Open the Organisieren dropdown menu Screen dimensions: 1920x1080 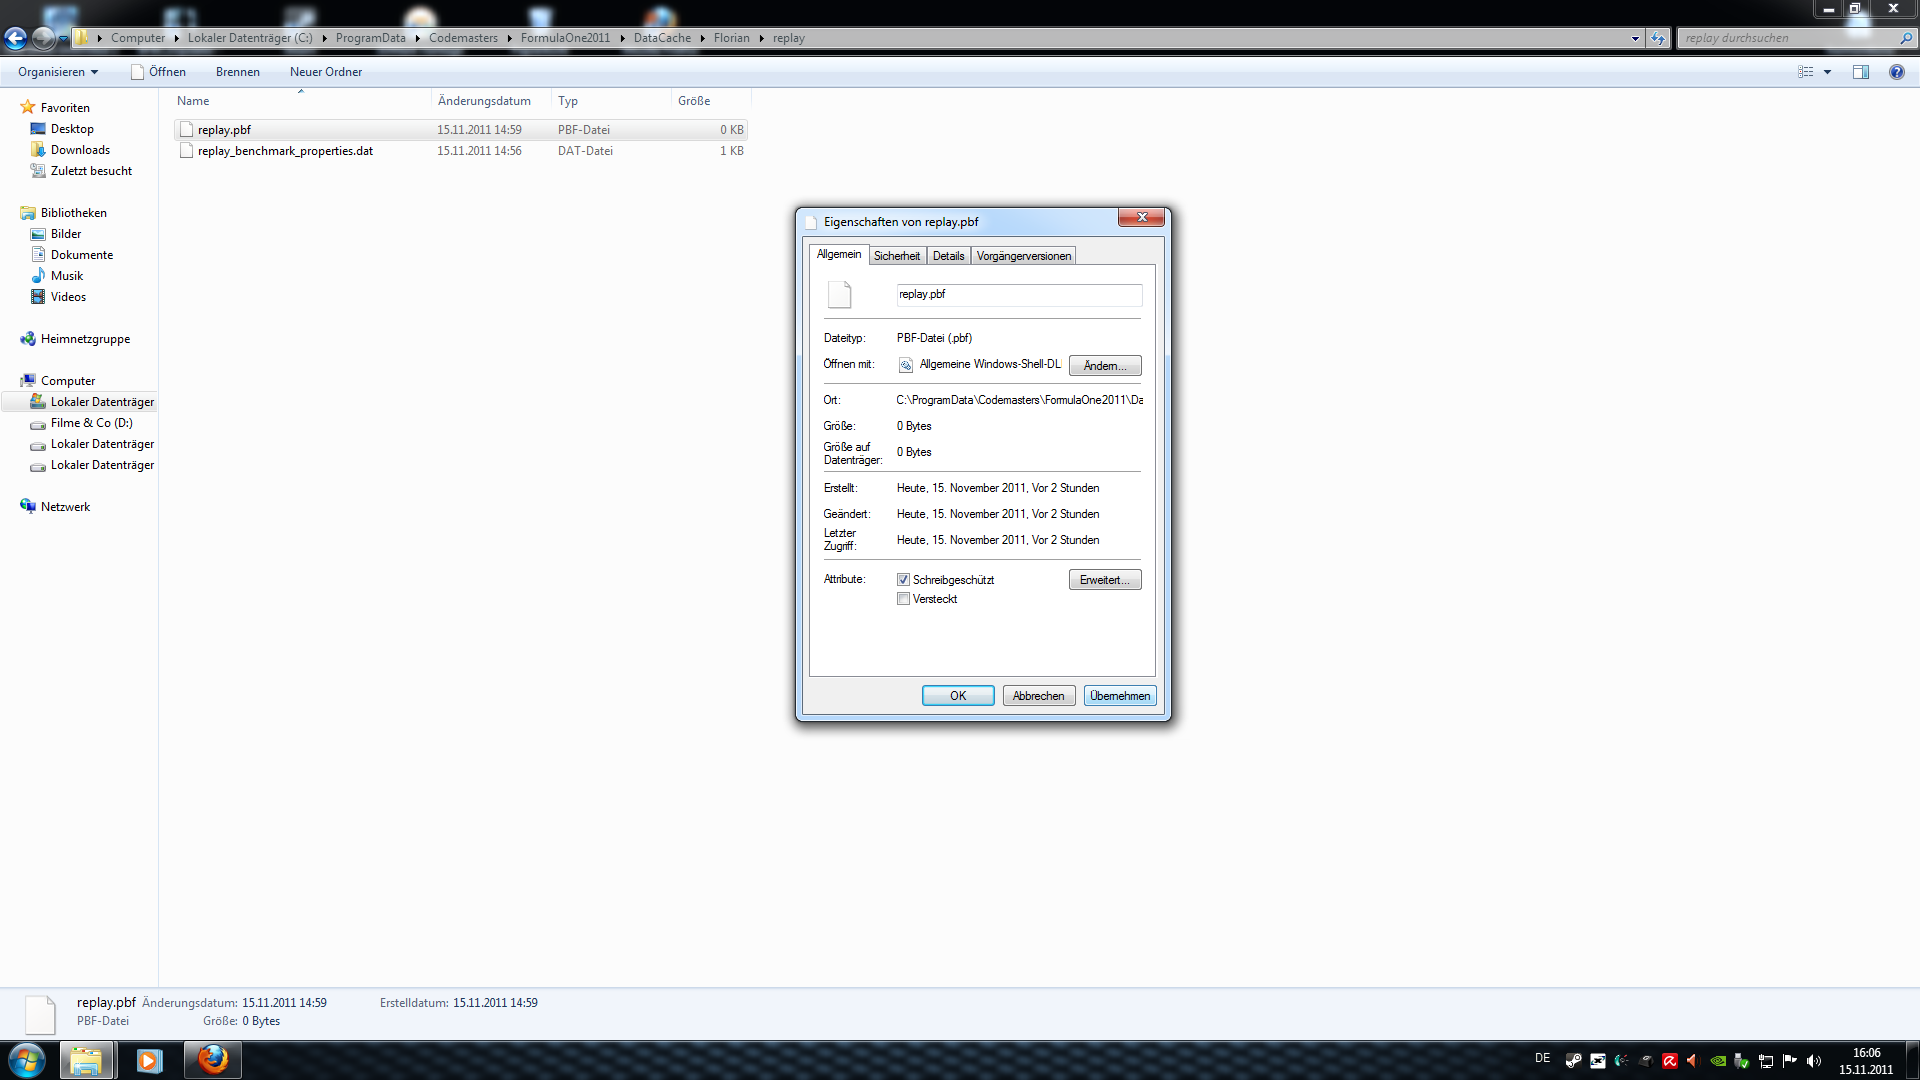[58, 72]
